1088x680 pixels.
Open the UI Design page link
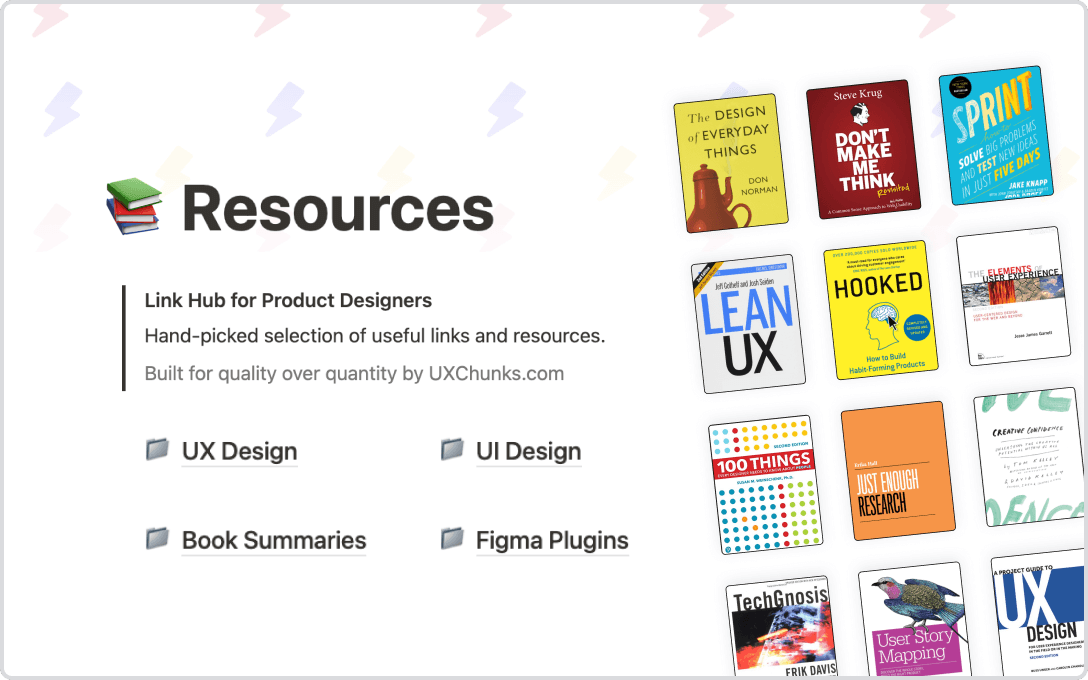point(529,452)
